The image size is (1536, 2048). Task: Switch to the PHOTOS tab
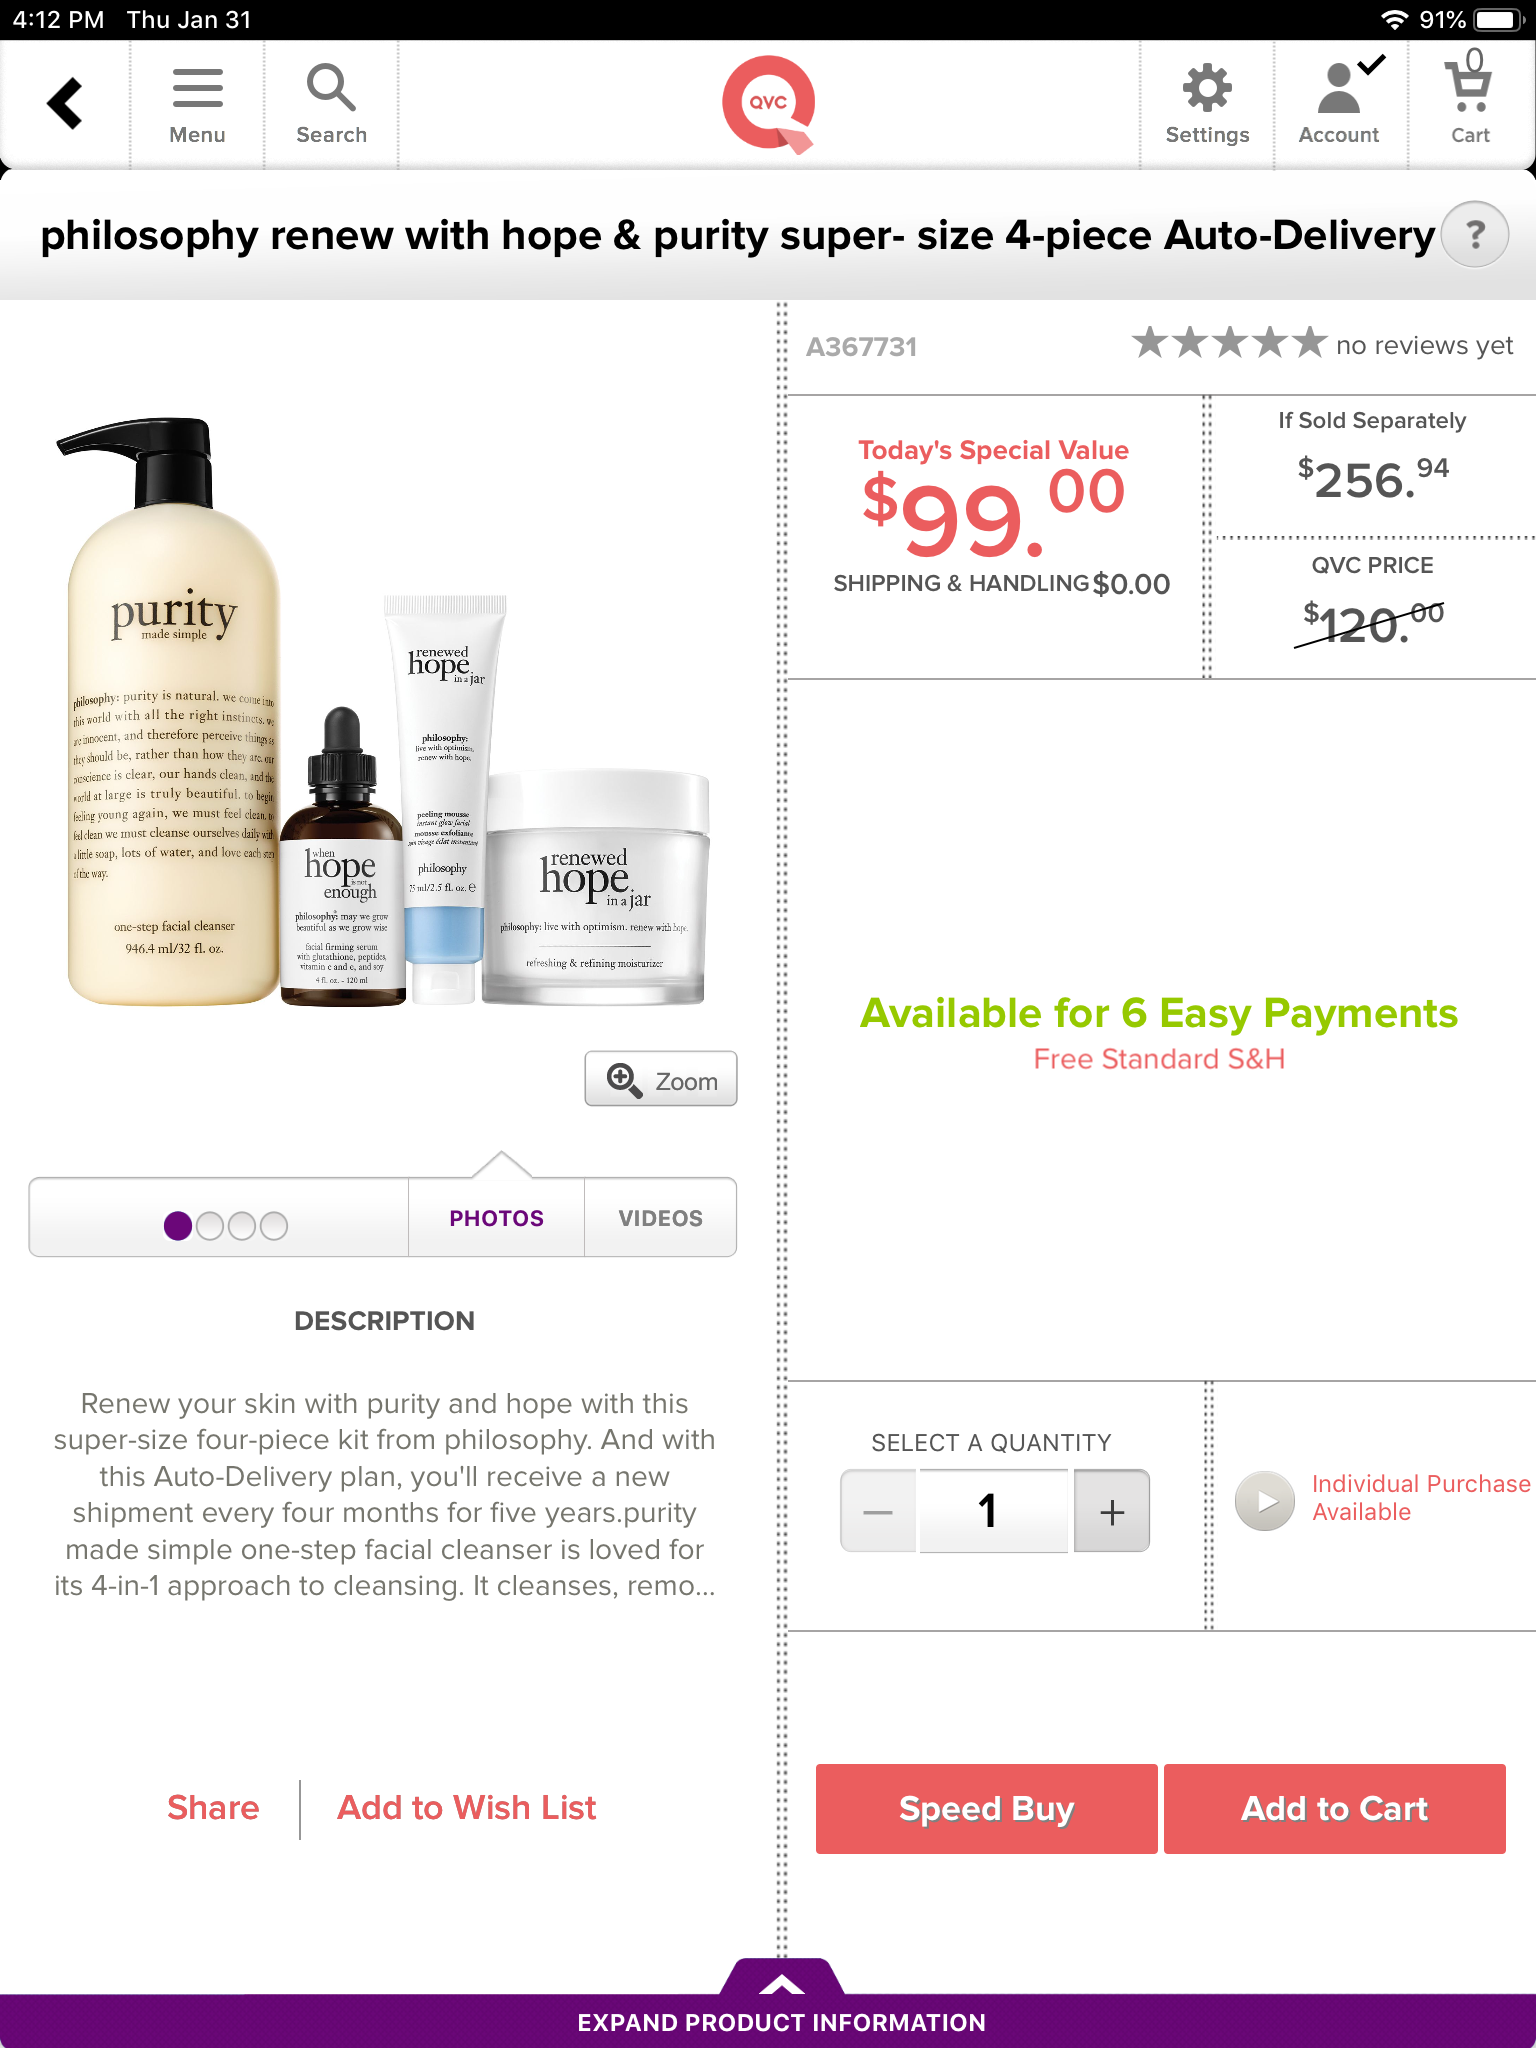click(496, 1218)
